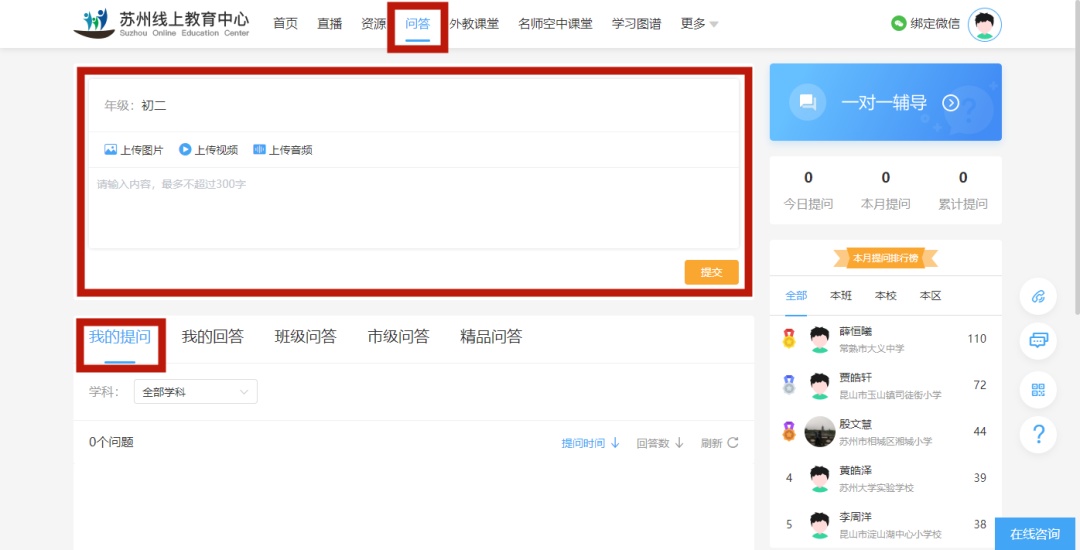Click the upload video (上传视频) icon
Viewport: 1080px width, 550px height.
(x=185, y=150)
